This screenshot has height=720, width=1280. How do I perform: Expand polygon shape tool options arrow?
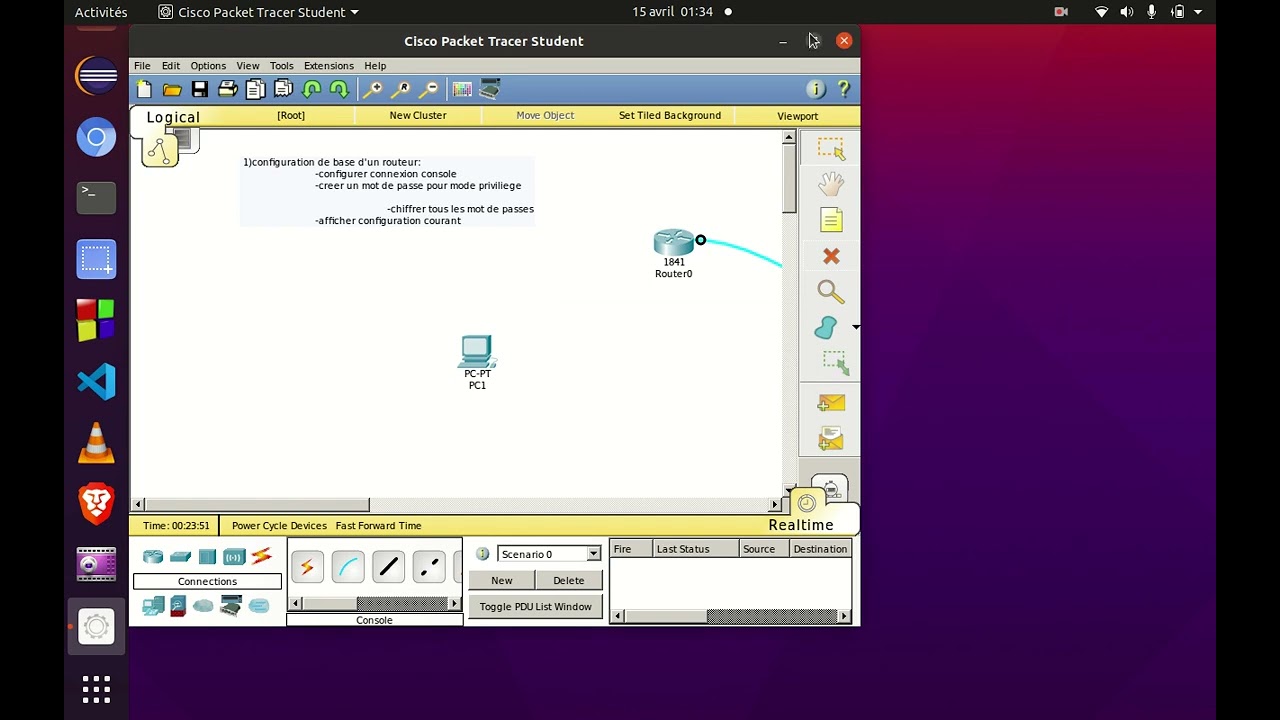click(x=855, y=327)
